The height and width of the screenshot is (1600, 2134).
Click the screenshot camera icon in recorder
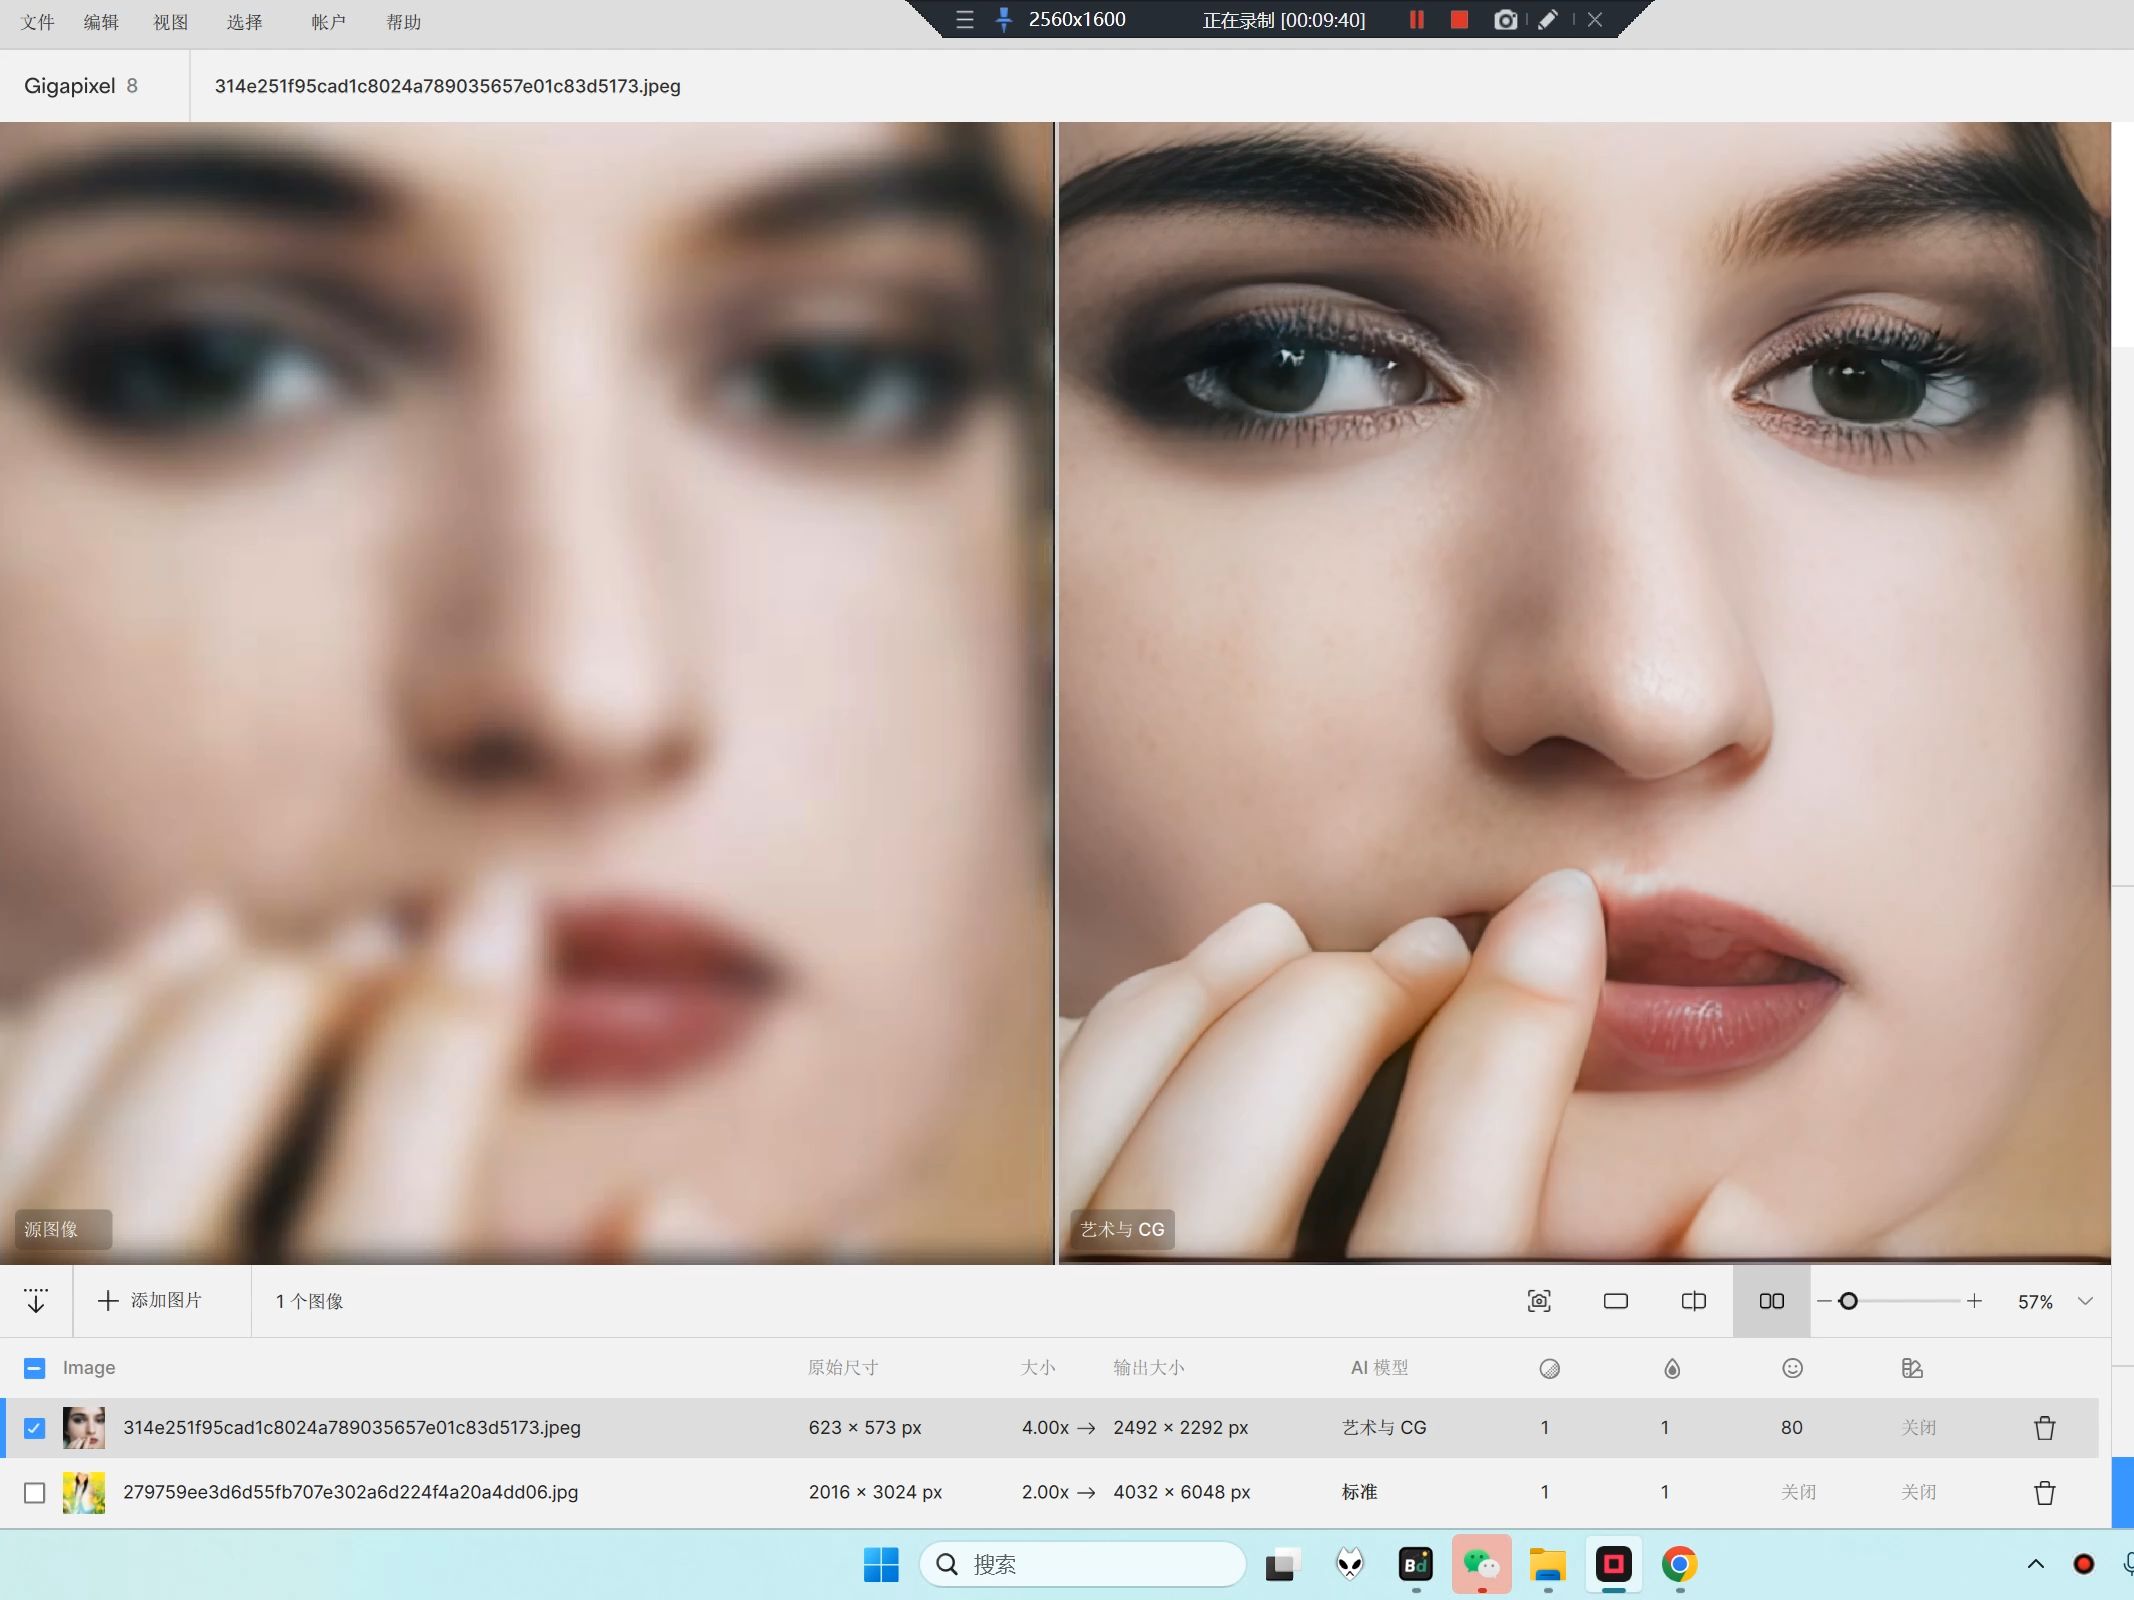[1505, 20]
